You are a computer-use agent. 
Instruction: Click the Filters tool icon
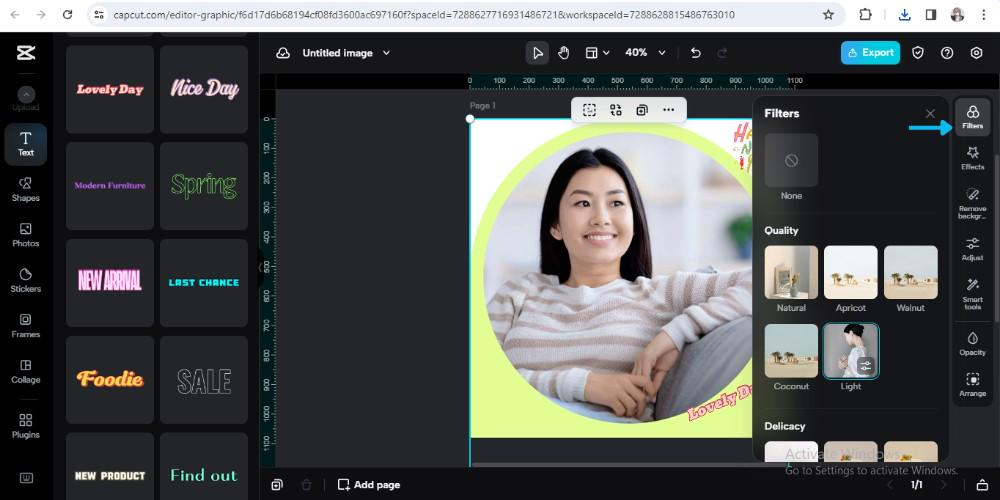point(973,117)
